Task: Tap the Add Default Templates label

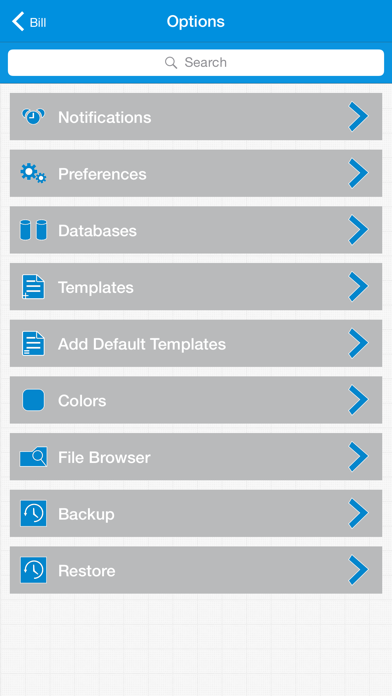Action: point(142,344)
